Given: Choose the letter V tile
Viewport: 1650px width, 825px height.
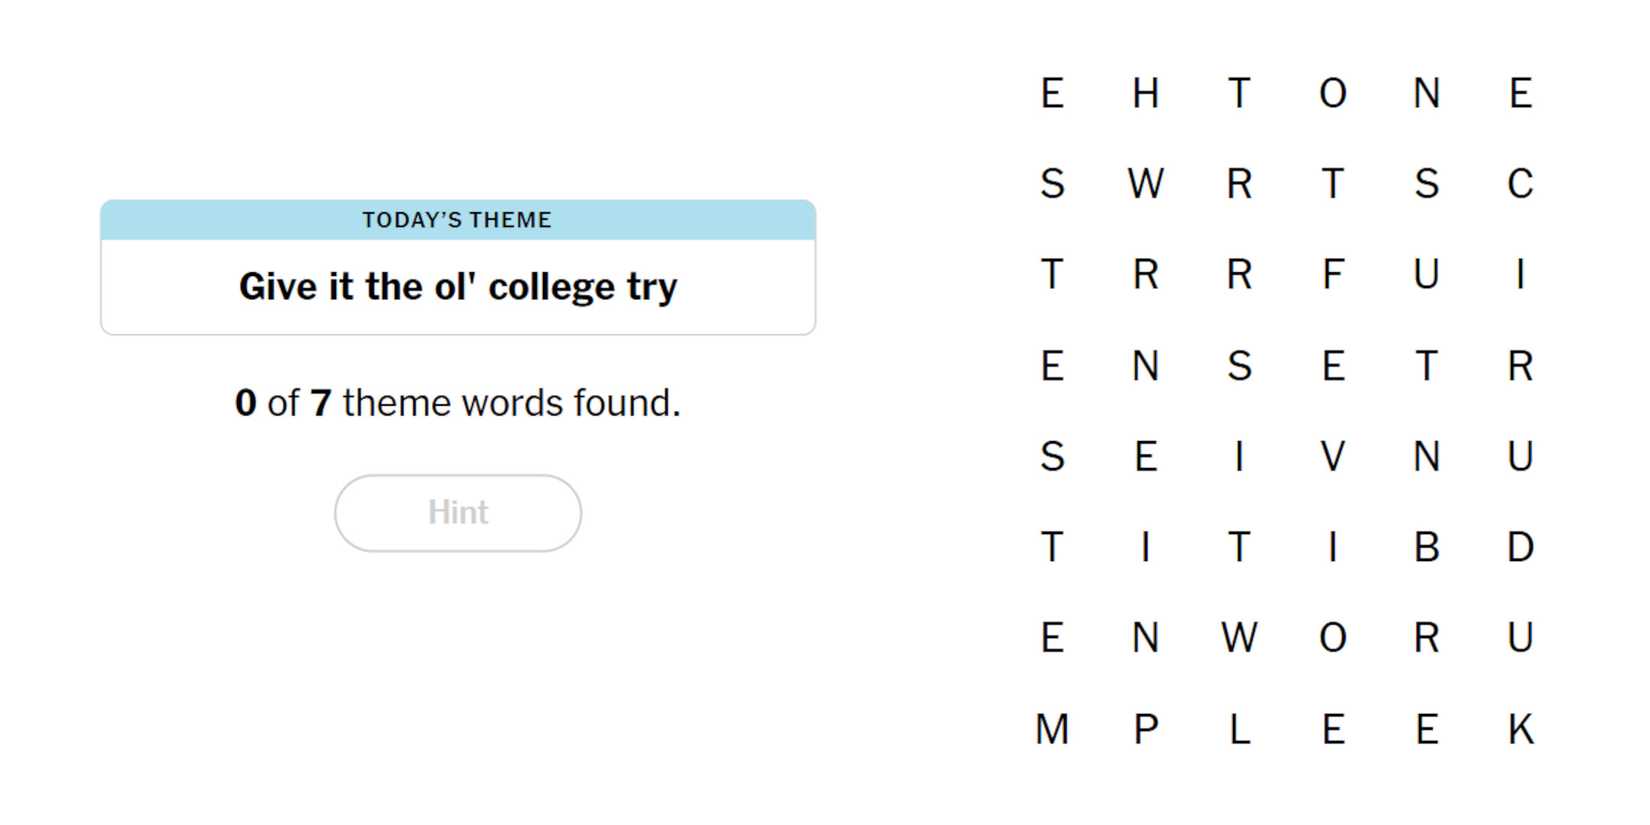Looking at the screenshot, I should coord(1333,457).
